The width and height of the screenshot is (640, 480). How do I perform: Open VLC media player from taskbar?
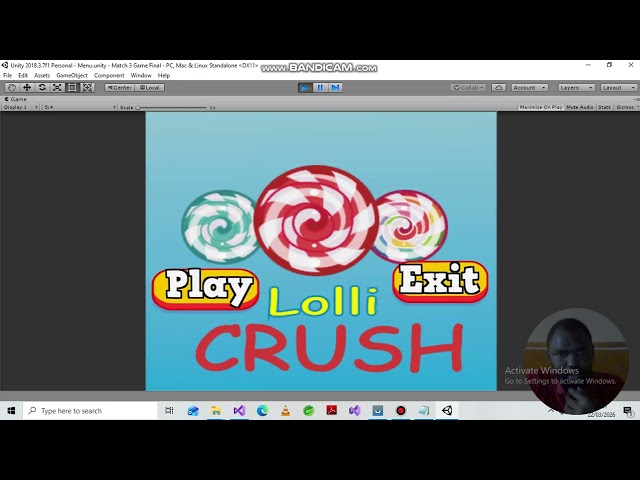(285, 411)
